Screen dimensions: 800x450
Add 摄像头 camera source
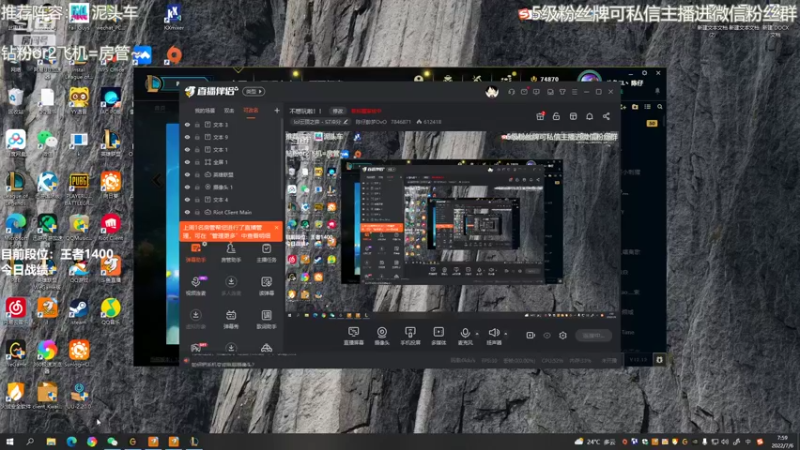coord(382,336)
